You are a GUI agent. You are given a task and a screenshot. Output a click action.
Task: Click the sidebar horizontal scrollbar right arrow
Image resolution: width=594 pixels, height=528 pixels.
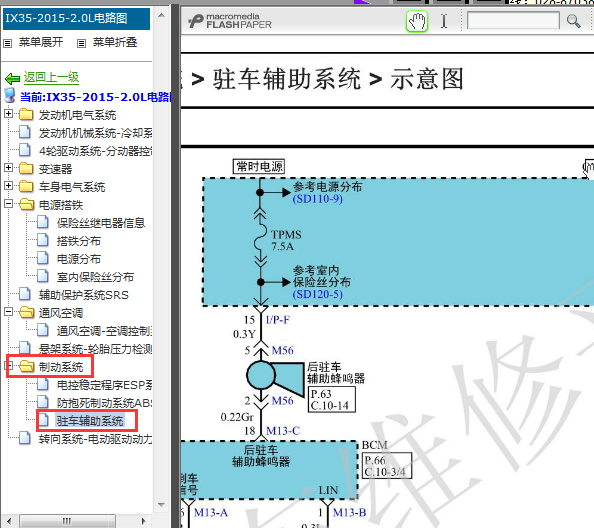pos(144,521)
